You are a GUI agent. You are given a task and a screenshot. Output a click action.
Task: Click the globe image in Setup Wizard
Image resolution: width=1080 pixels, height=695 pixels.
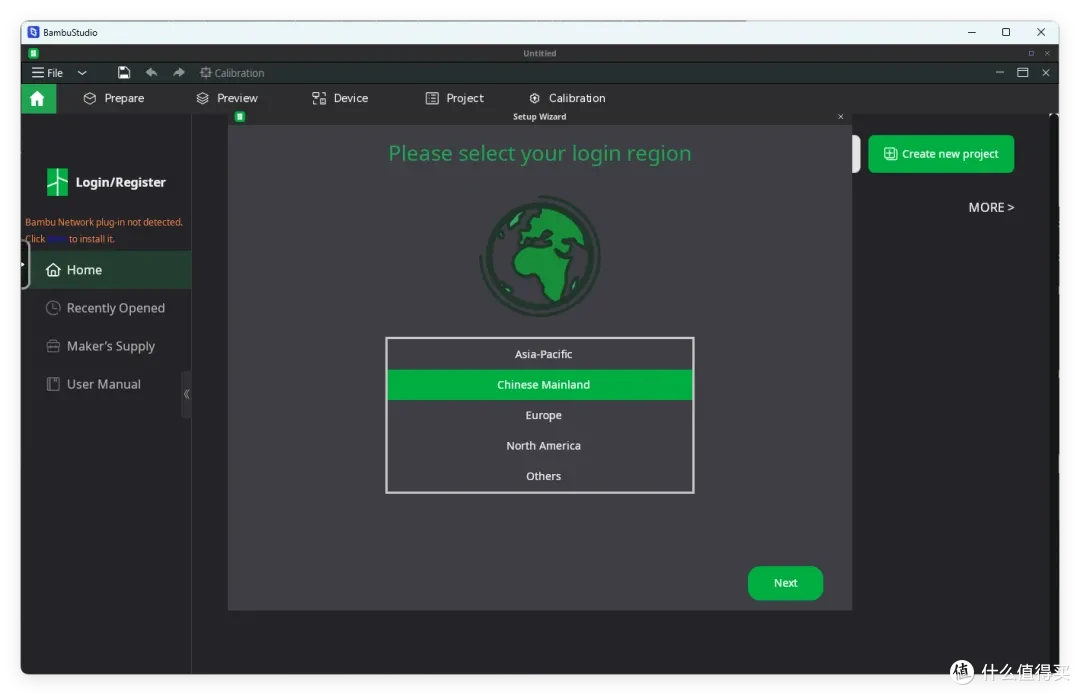(540, 256)
